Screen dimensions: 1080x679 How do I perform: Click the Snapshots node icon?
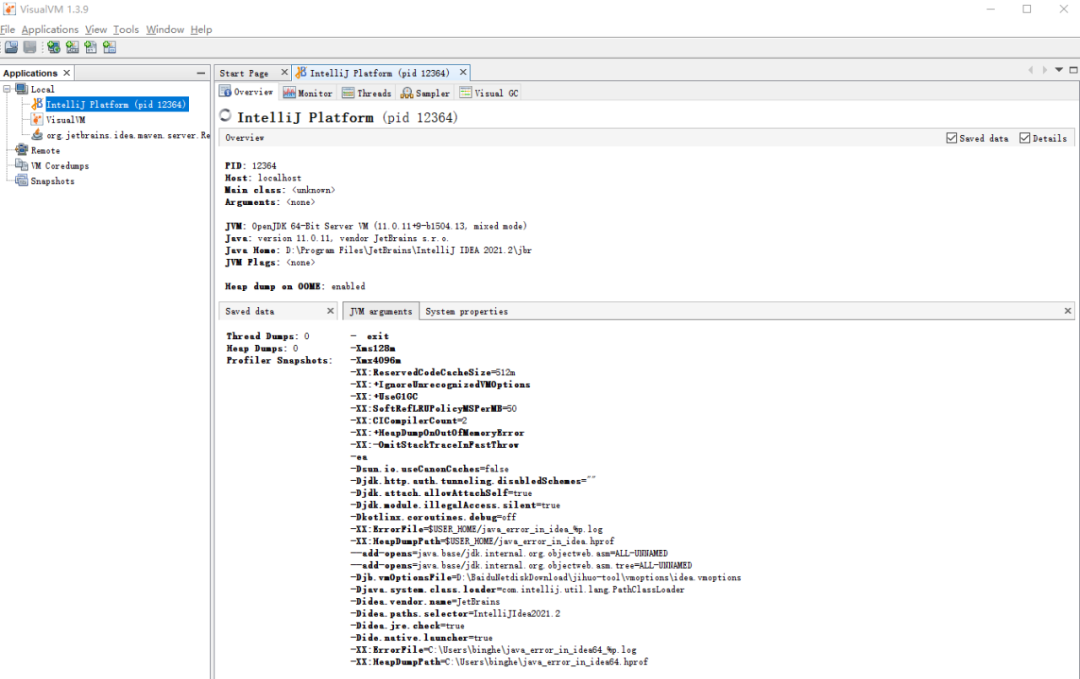point(21,180)
